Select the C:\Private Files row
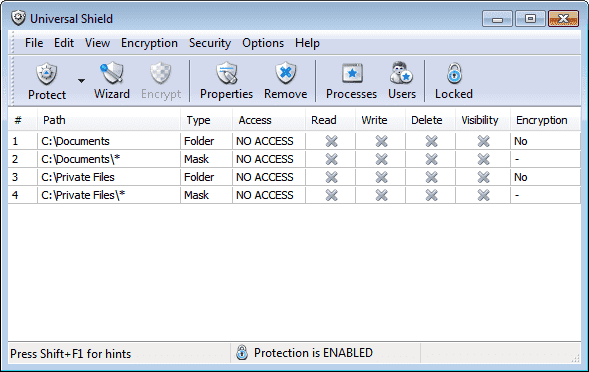This screenshot has width=589, height=372. (294, 177)
